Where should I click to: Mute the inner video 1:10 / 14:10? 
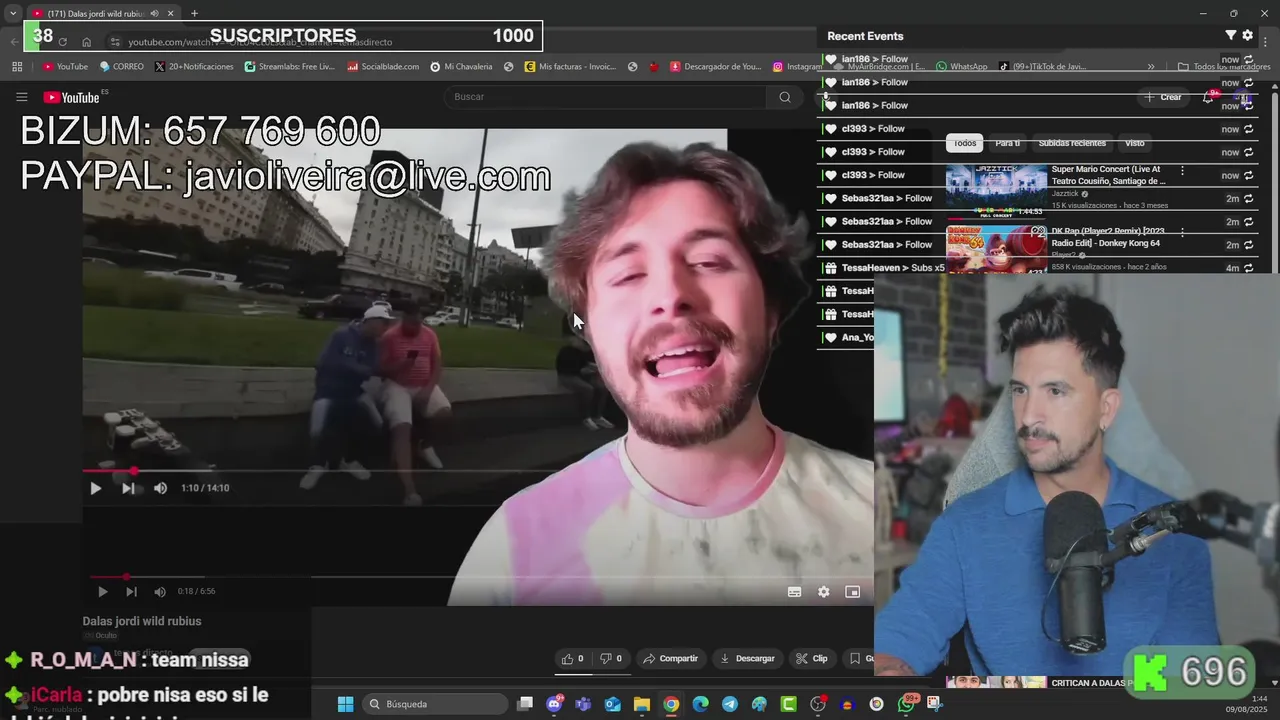click(x=160, y=488)
